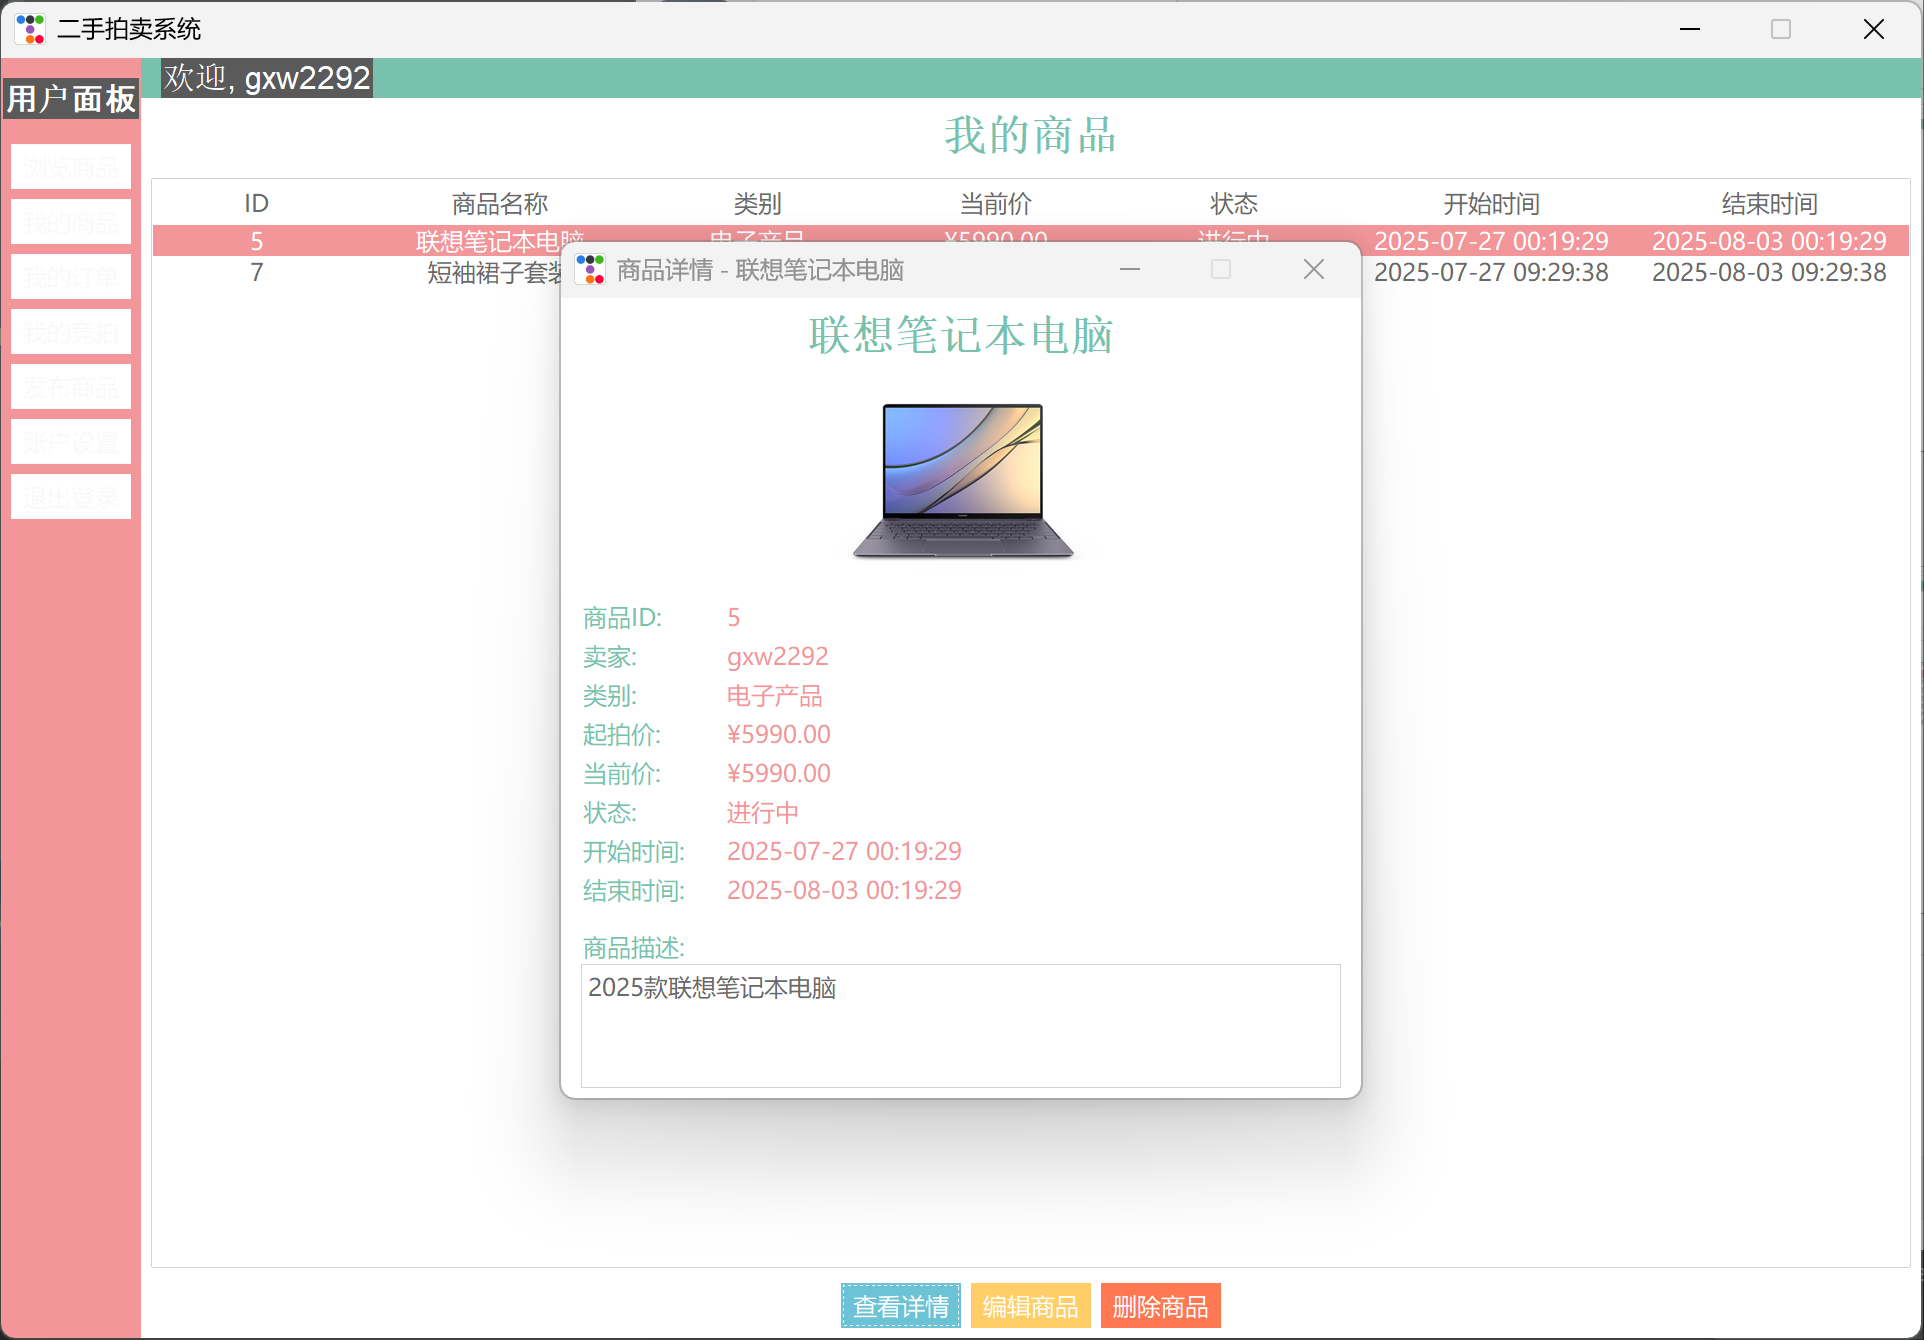Click the 商品名称 column header
1924x1340 pixels.
click(500, 204)
